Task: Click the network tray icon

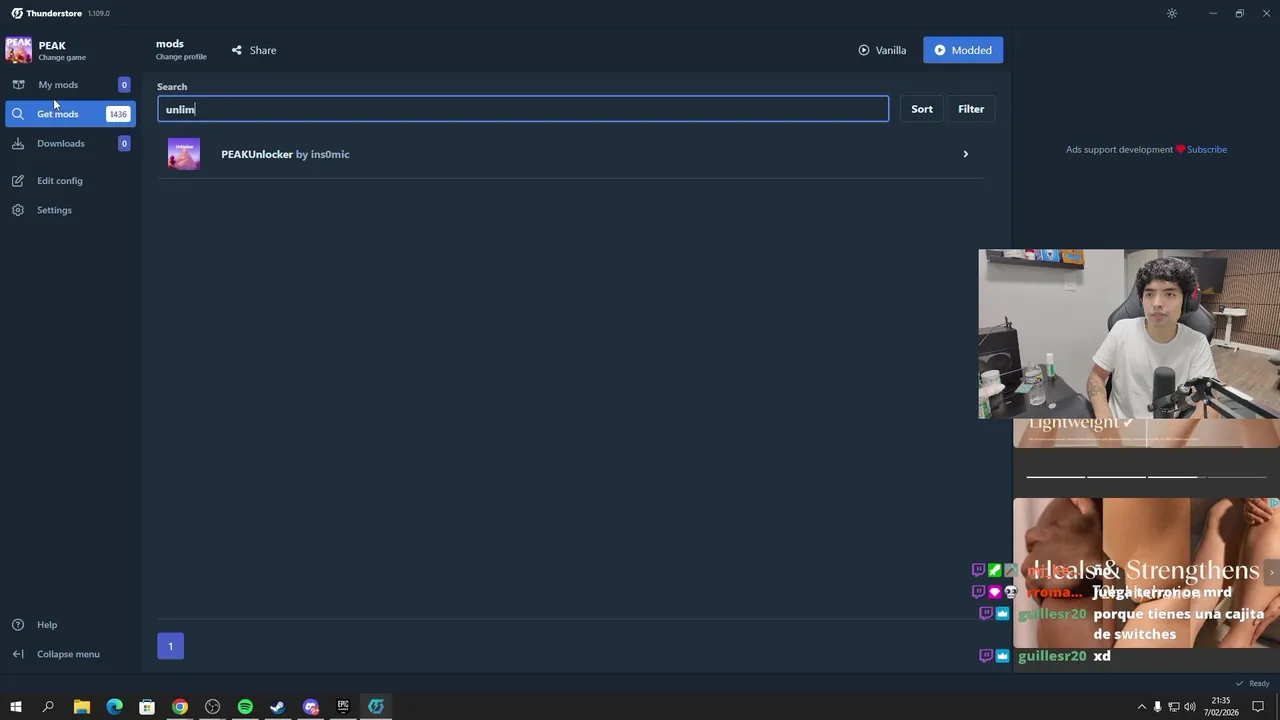Action: pyautogui.click(x=1174, y=707)
